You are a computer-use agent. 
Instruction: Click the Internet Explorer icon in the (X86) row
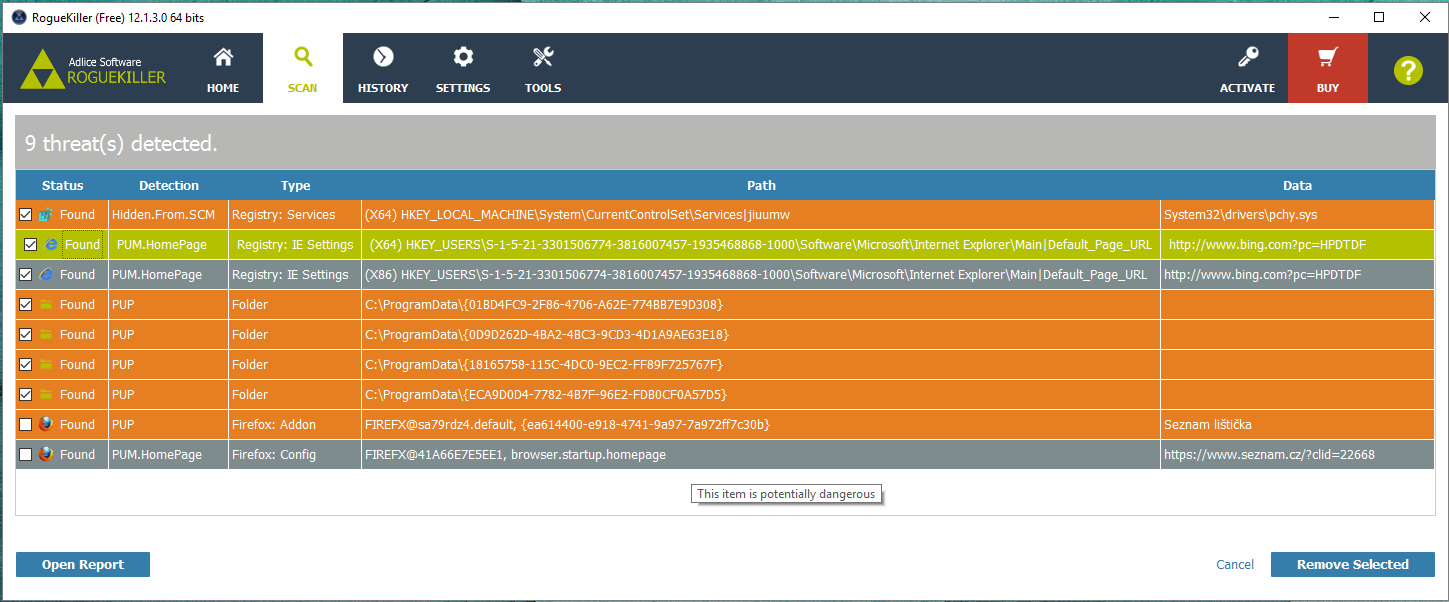pyautogui.click(x=45, y=275)
